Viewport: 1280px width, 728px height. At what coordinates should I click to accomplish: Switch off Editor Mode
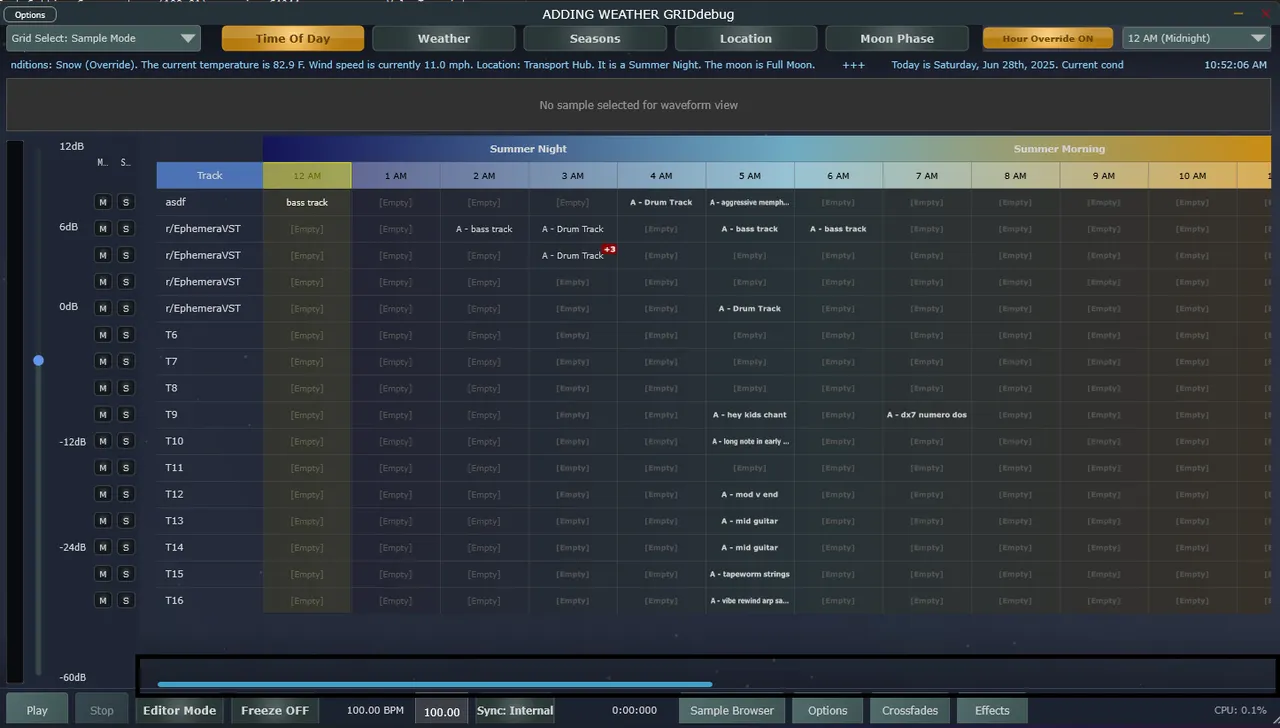point(180,711)
